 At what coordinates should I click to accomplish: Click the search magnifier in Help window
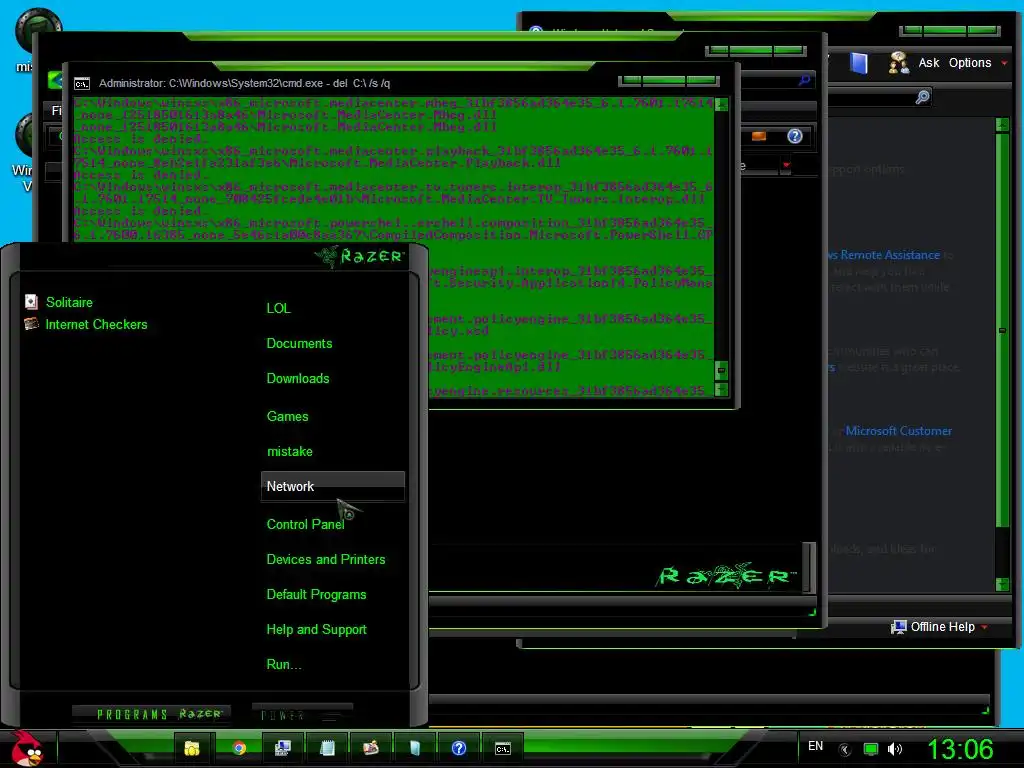(x=922, y=97)
